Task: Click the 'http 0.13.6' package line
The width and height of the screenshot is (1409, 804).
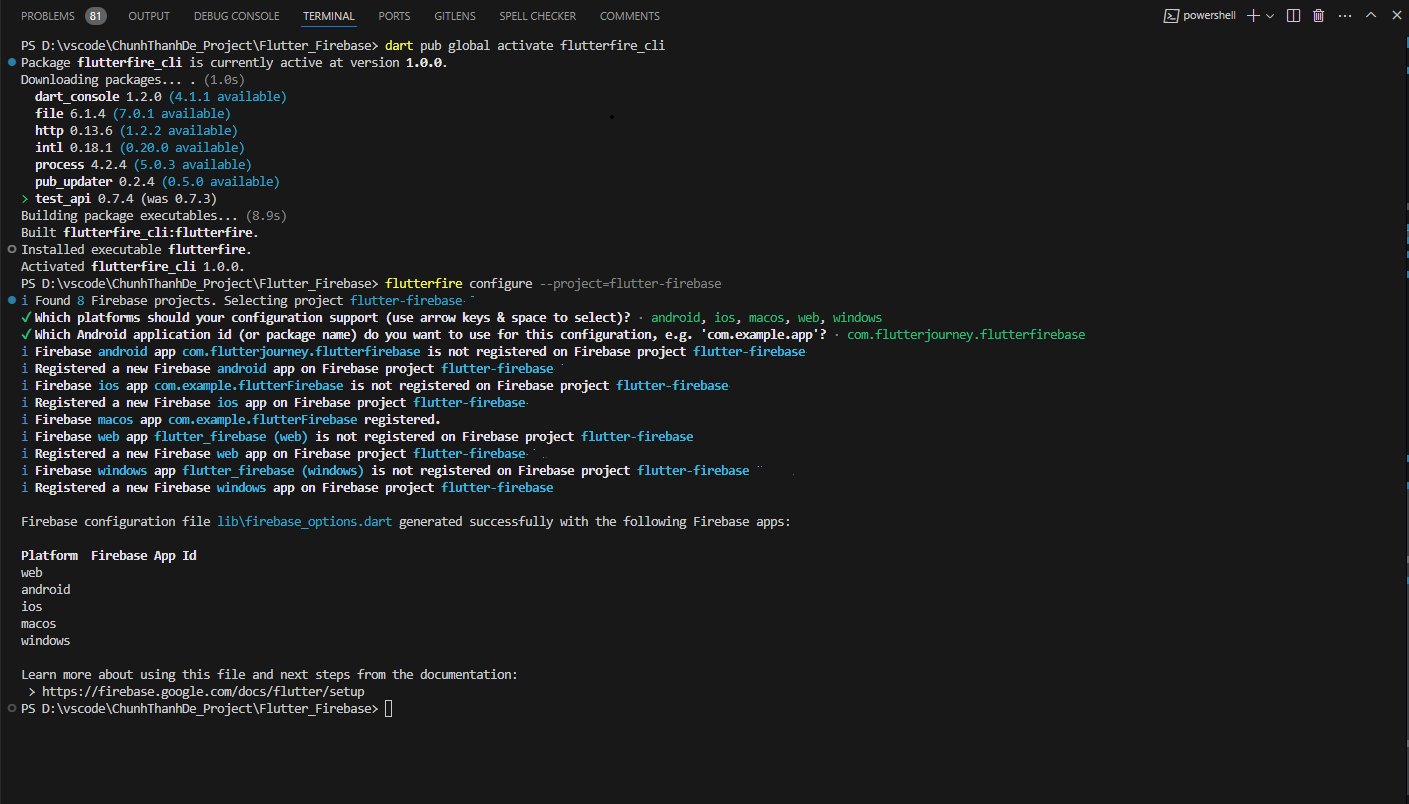Action: tap(136, 131)
